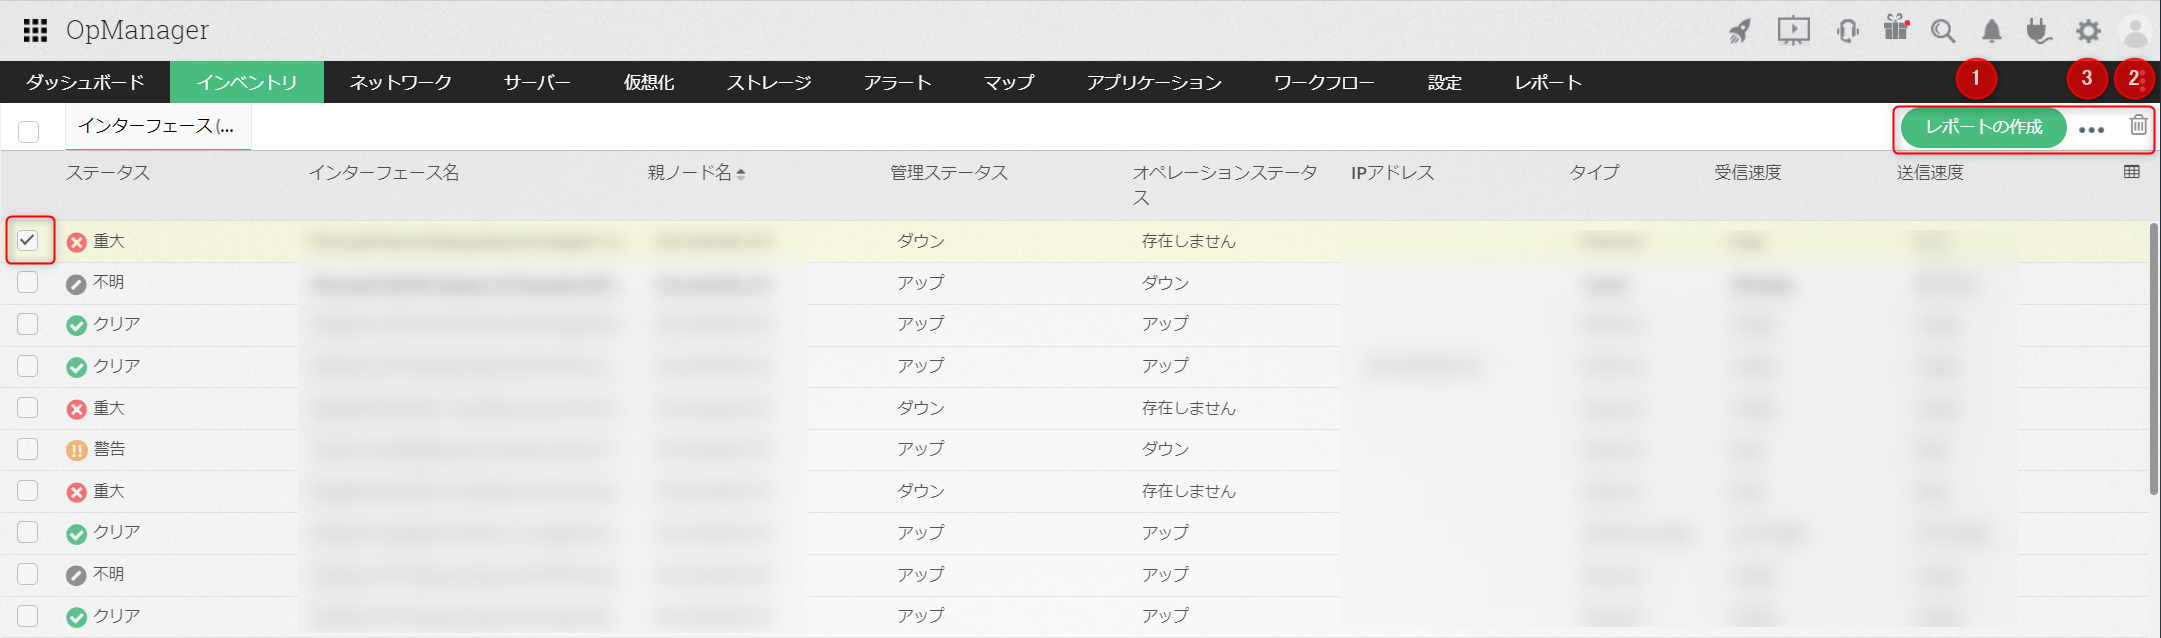
Task: Uncheck the first critical row checkbox
Action: (28, 240)
